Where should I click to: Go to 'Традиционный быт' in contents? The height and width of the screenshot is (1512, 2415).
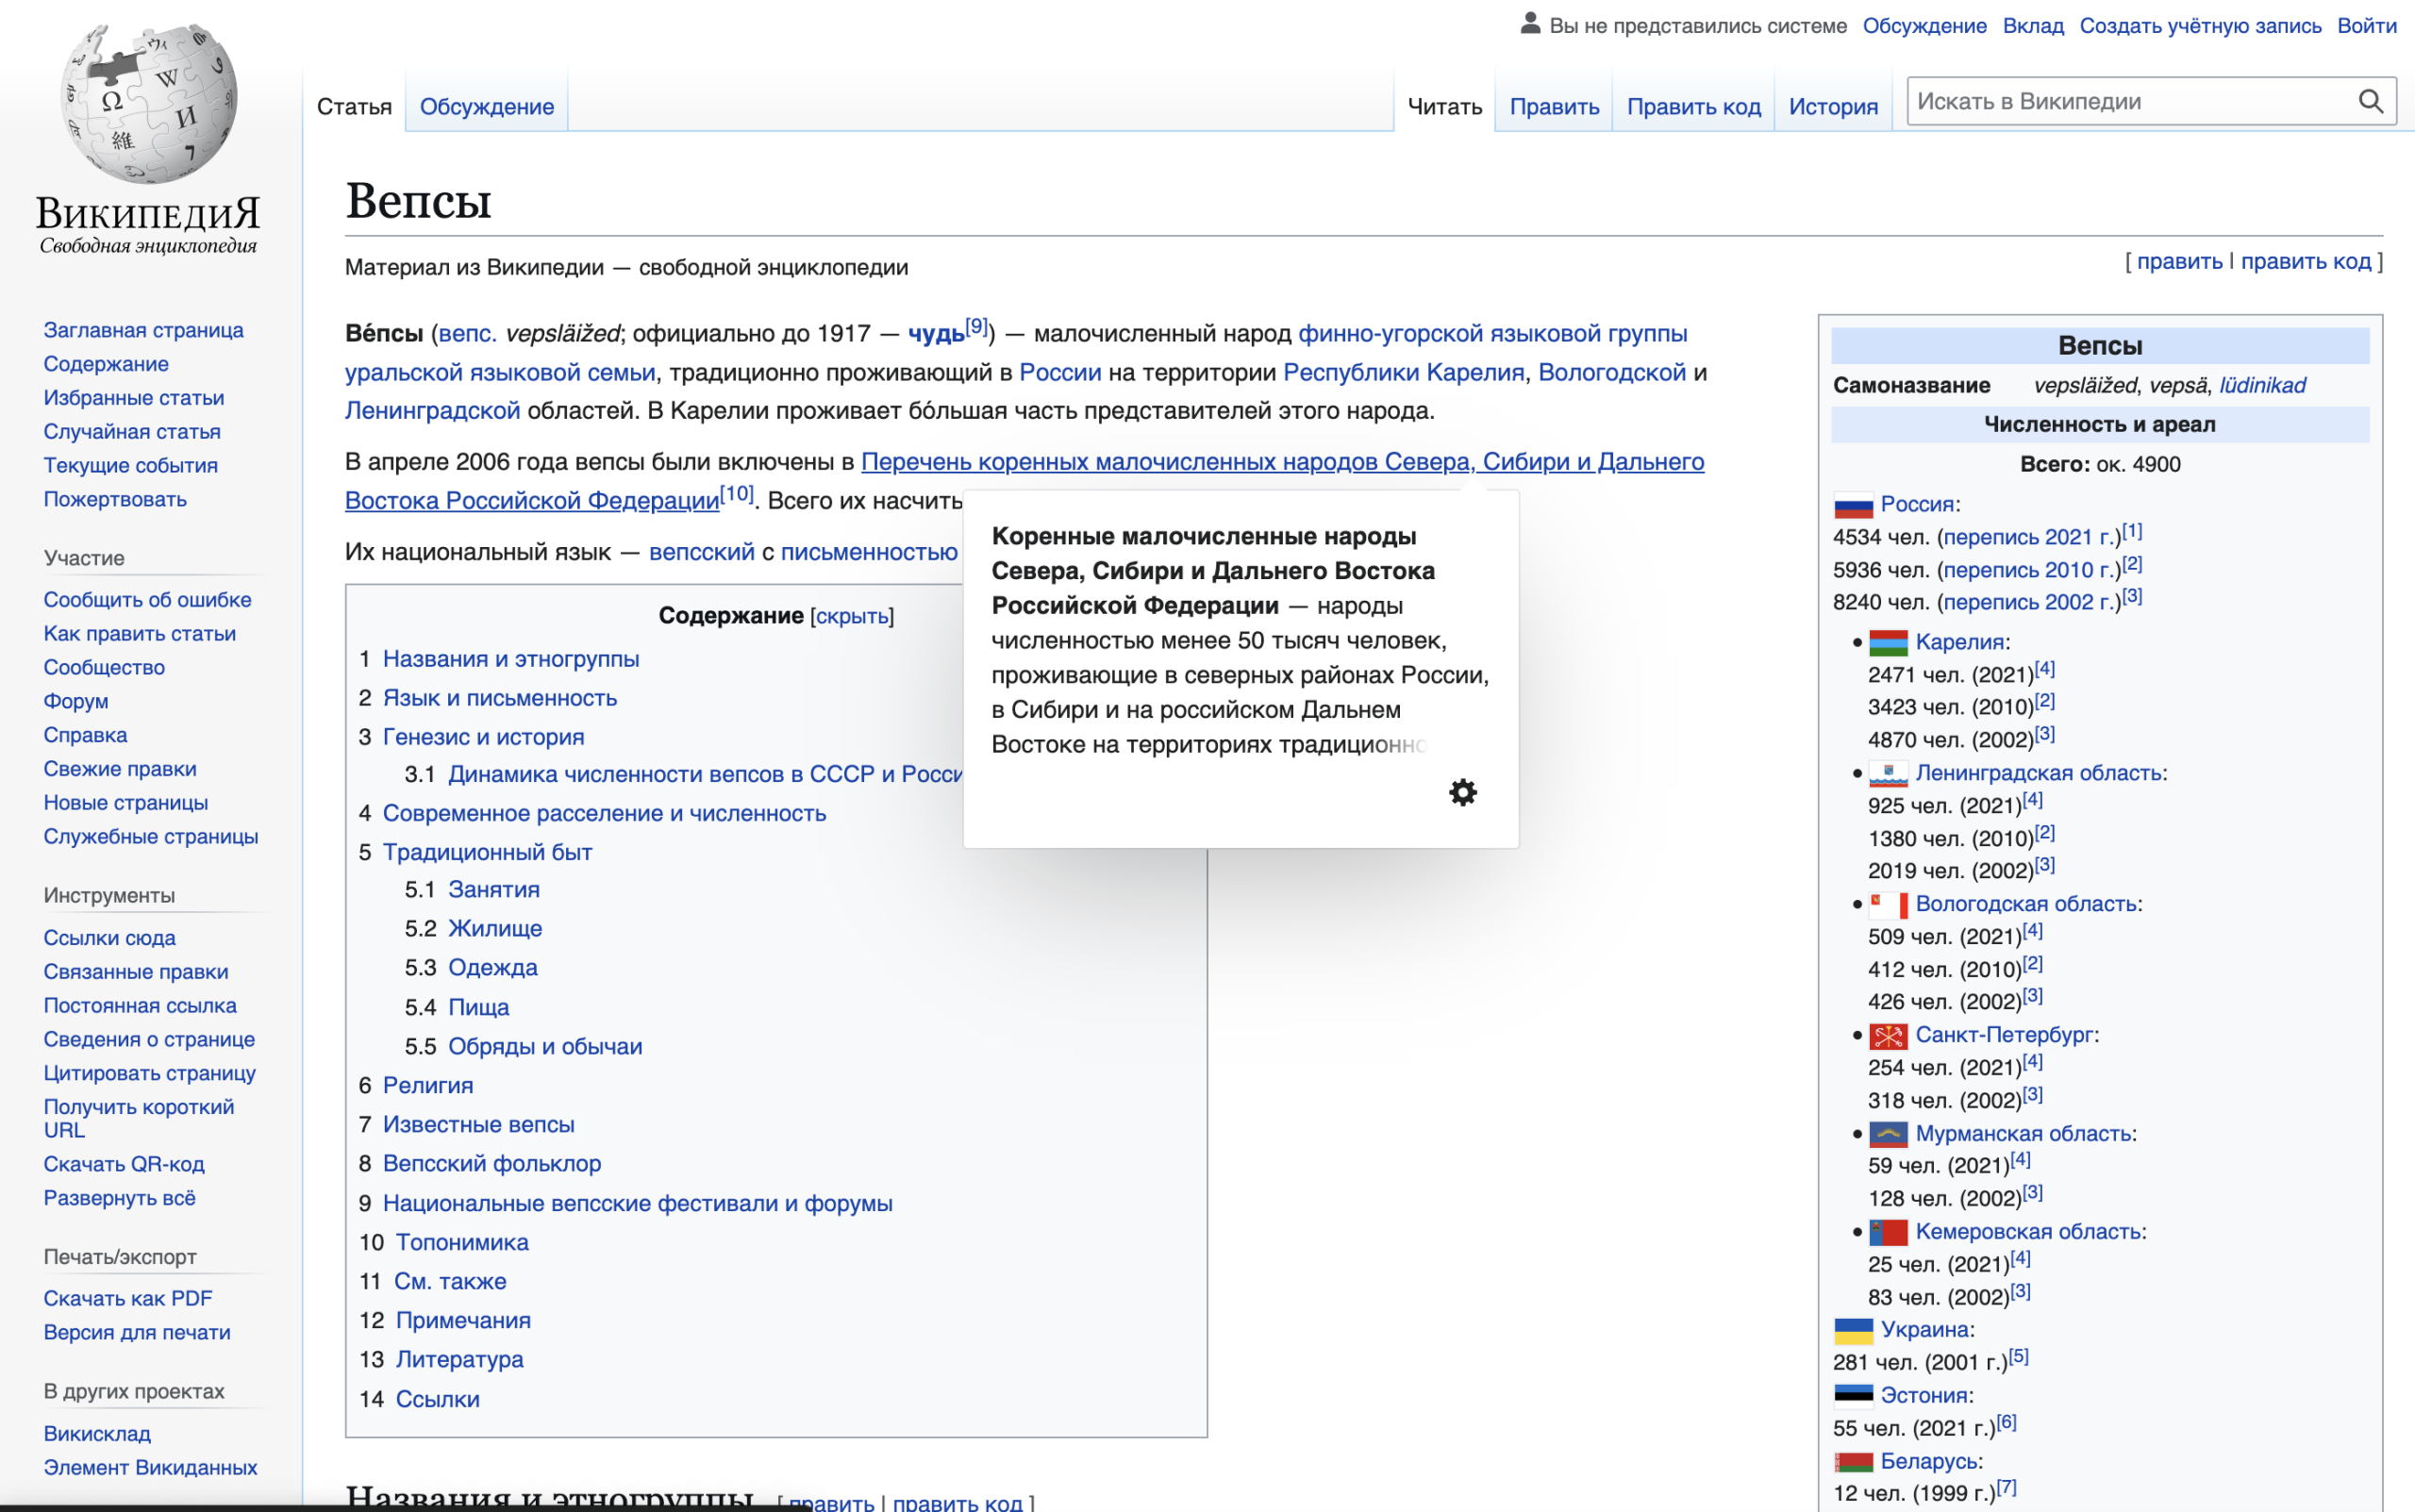click(x=487, y=852)
